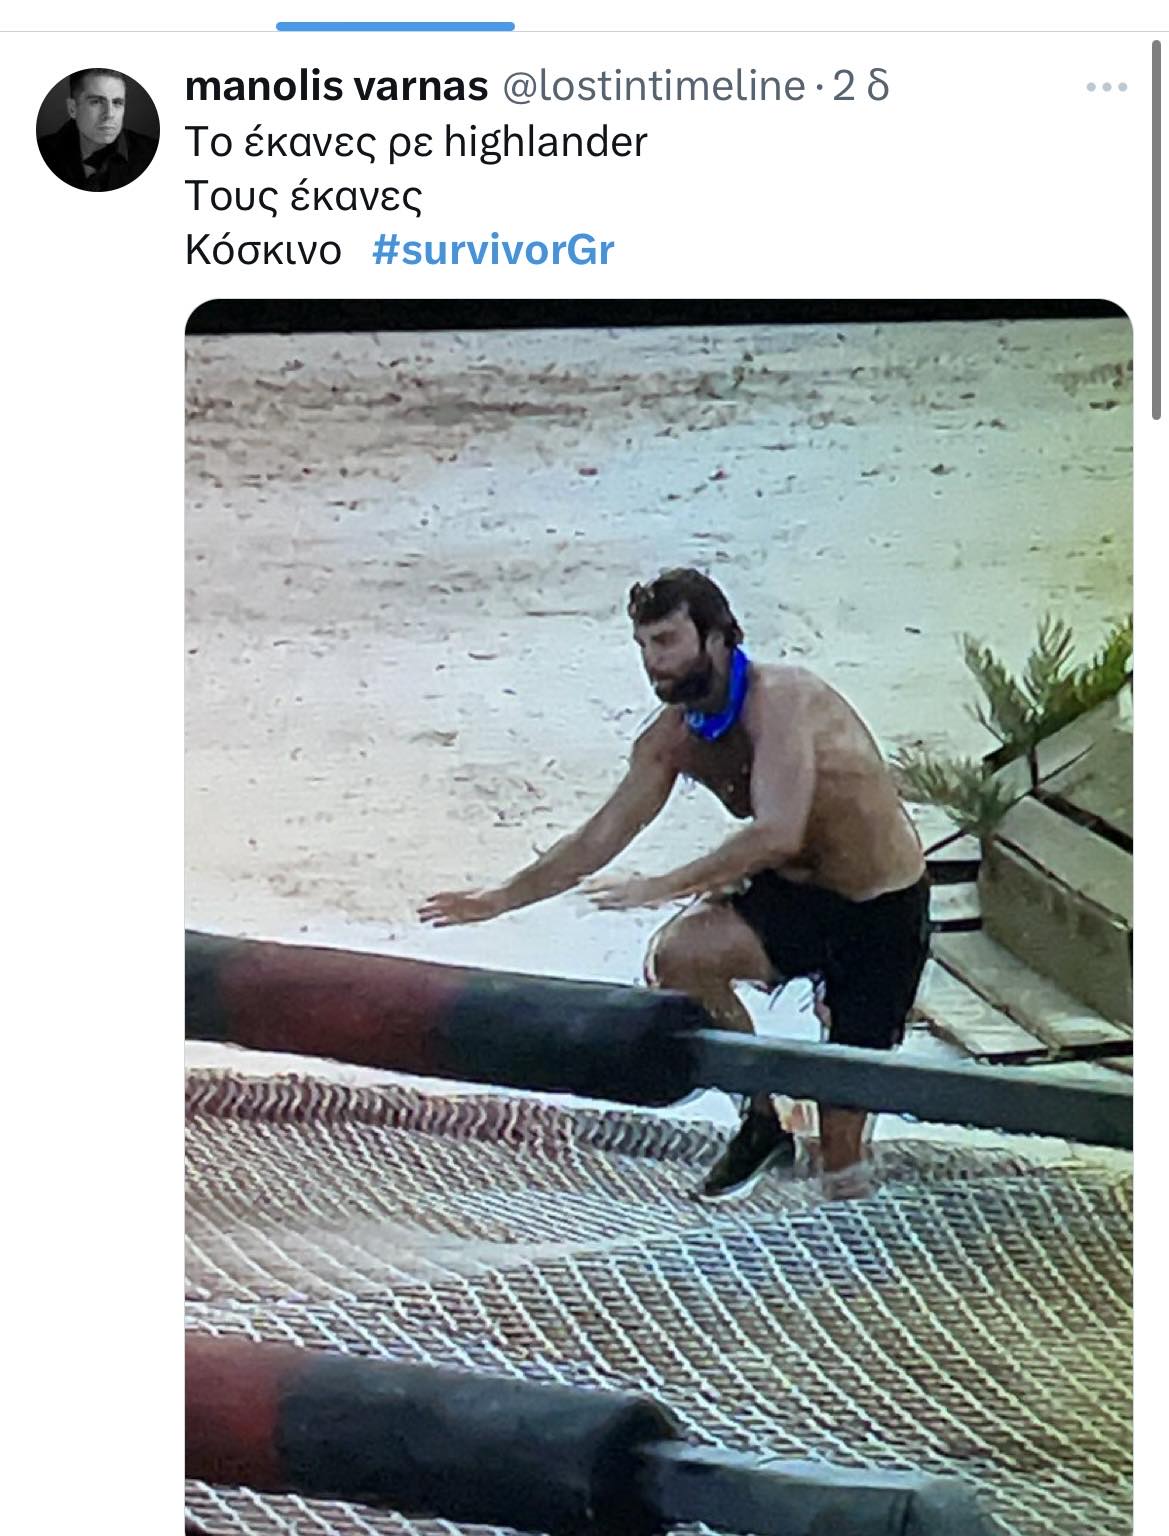Click the 2 δ tweet timestamp
The image size is (1169, 1536).
click(x=859, y=86)
